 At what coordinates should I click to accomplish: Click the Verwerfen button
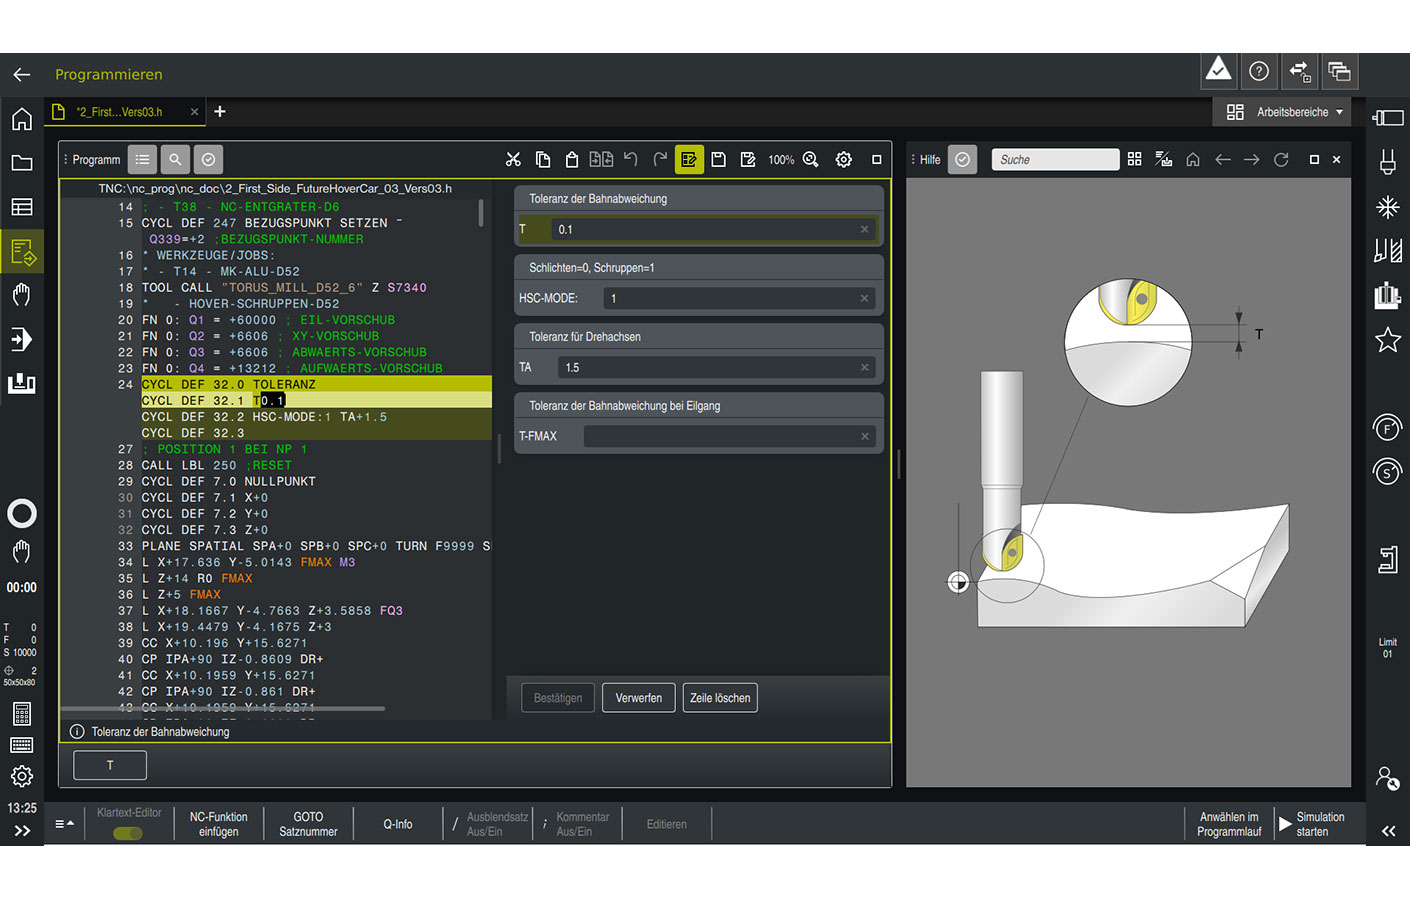pyautogui.click(x=639, y=698)
